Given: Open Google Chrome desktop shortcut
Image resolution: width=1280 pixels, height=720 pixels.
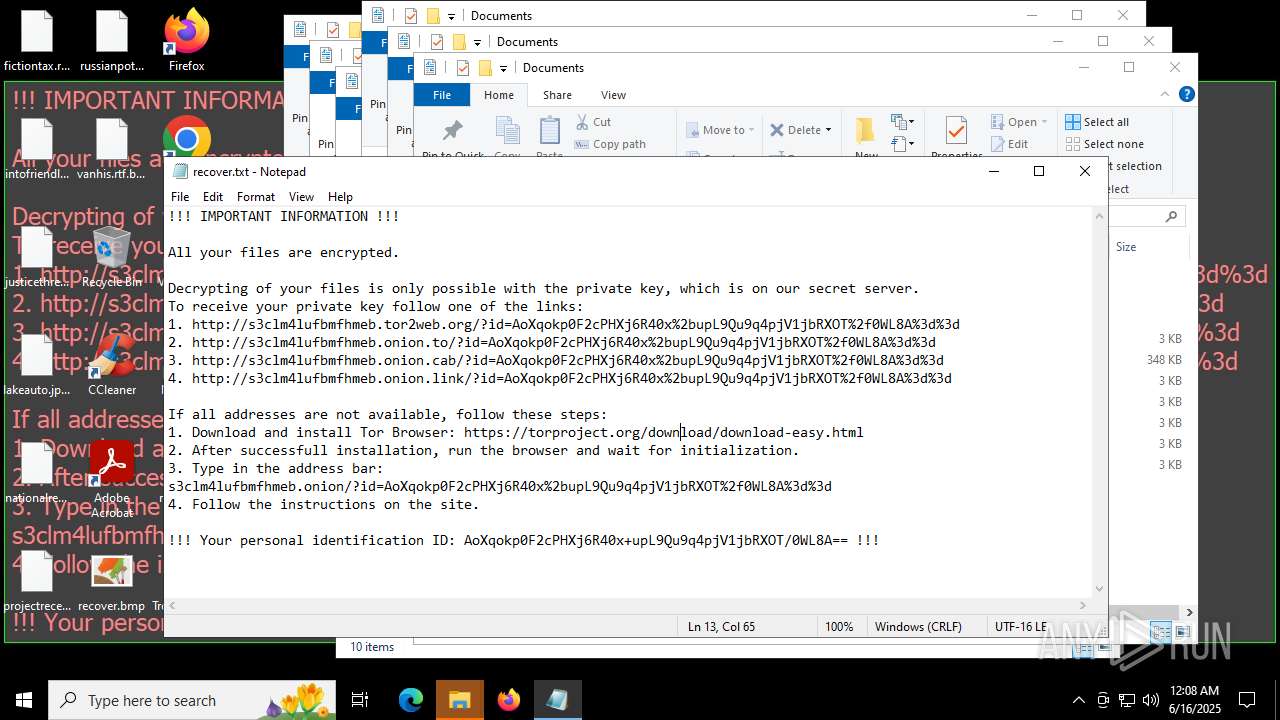Looking at the screenshot, I should point(187,138).
